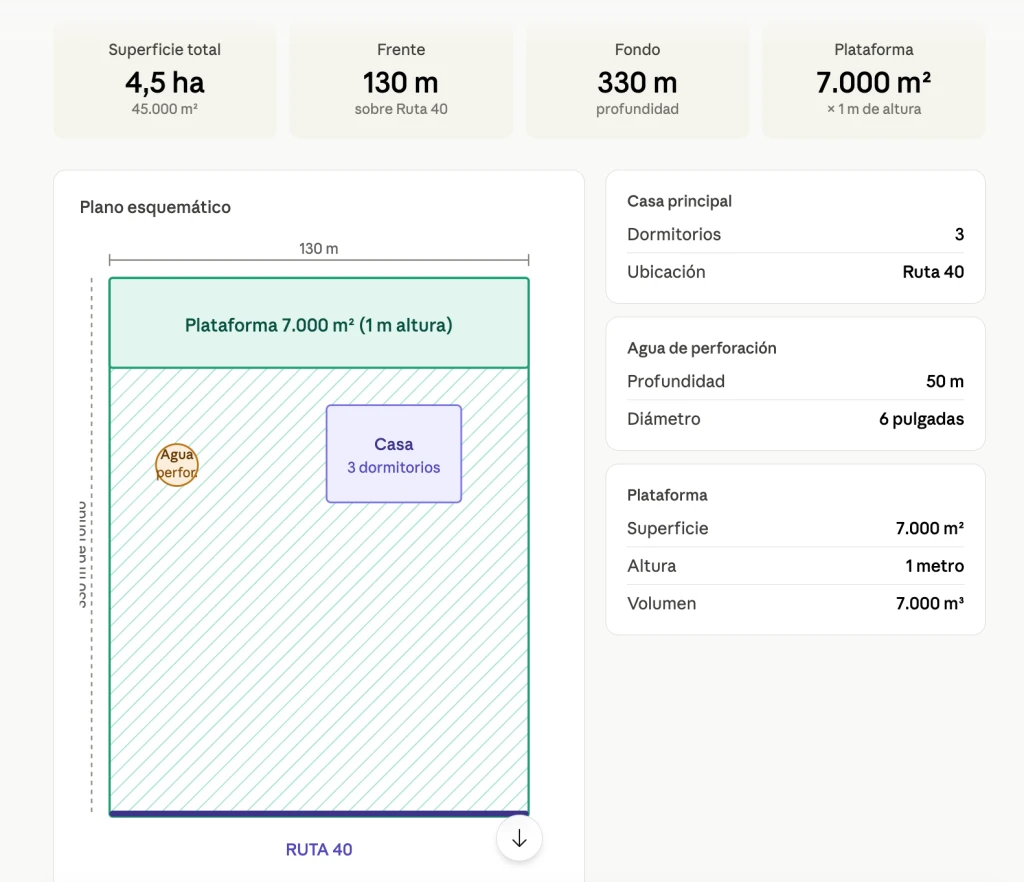Screen dimensions: 1024x882
Task: Click the Plano esquemático heading
Action: pos(155,207)
